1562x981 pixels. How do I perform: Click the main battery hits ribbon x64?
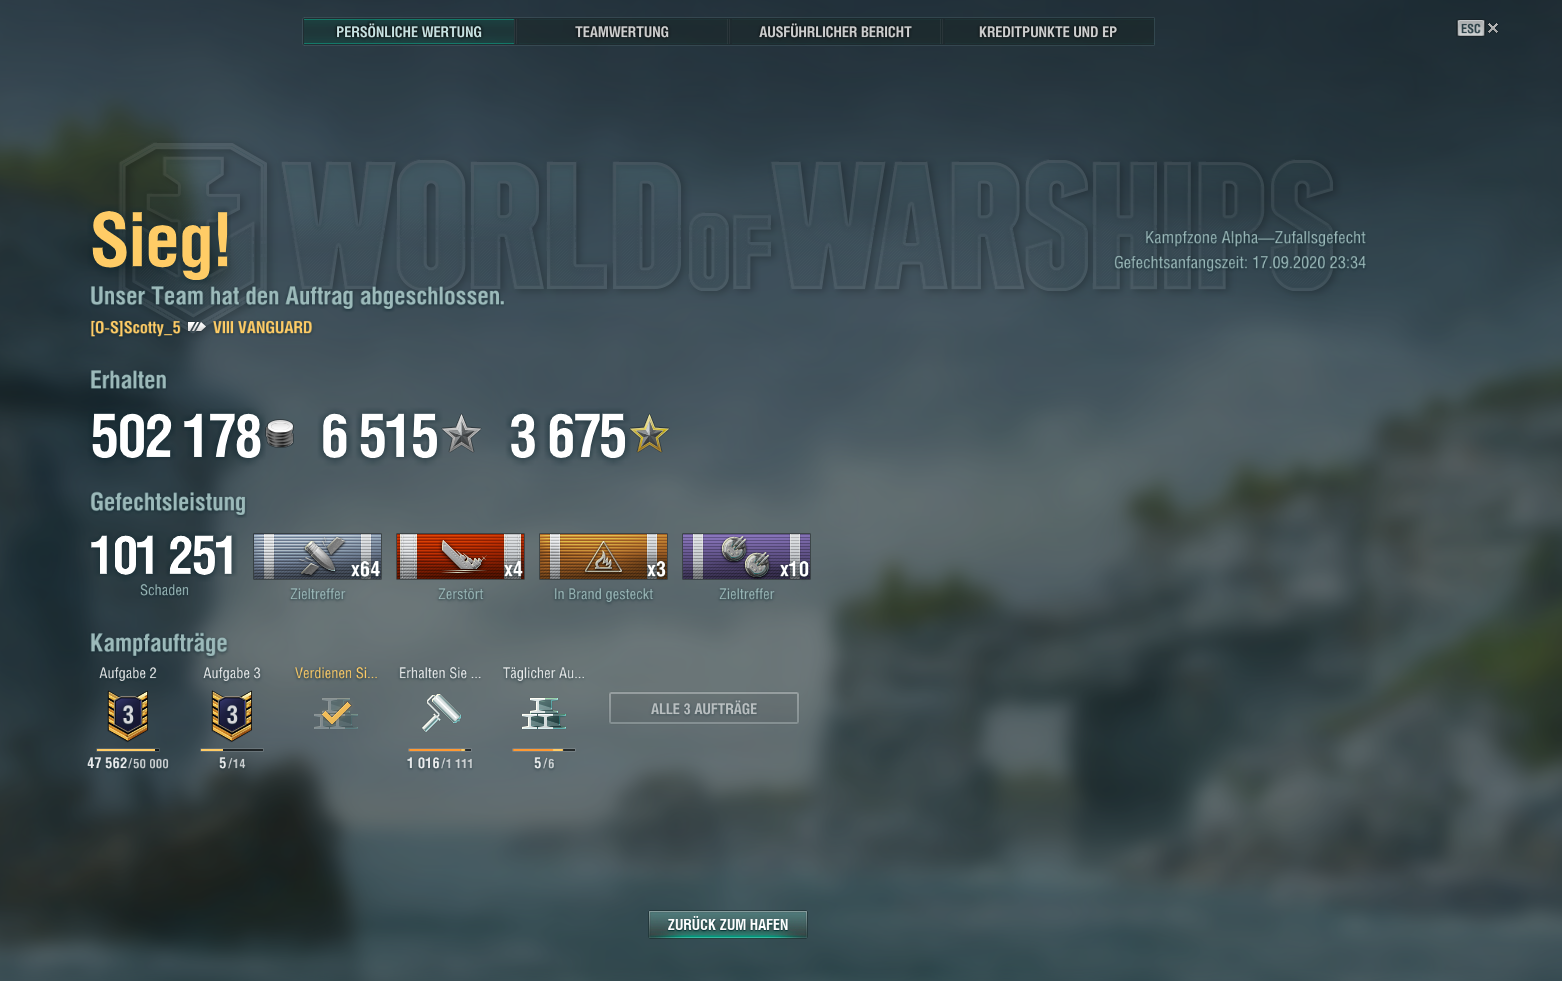click(317, 557)
